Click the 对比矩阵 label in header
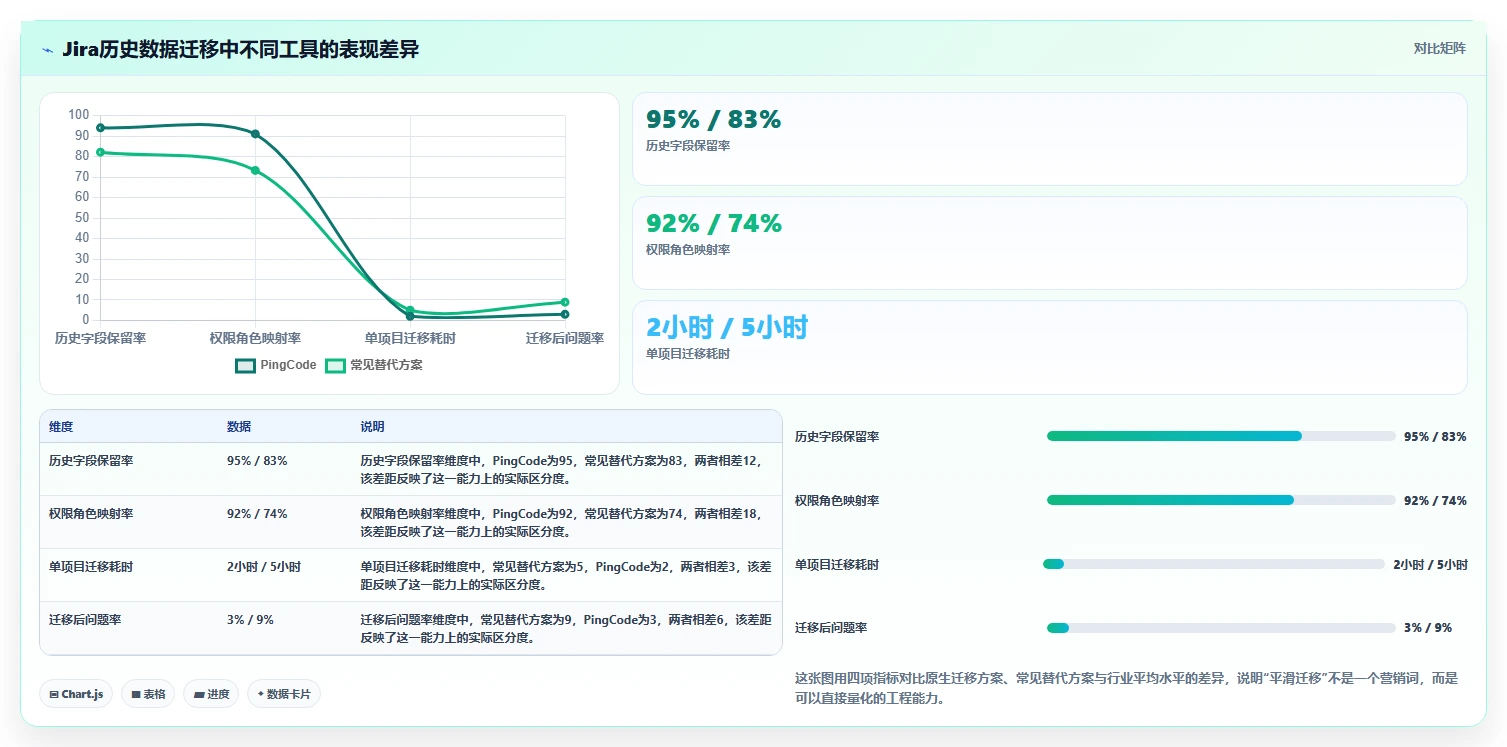 pos(1440,49)
